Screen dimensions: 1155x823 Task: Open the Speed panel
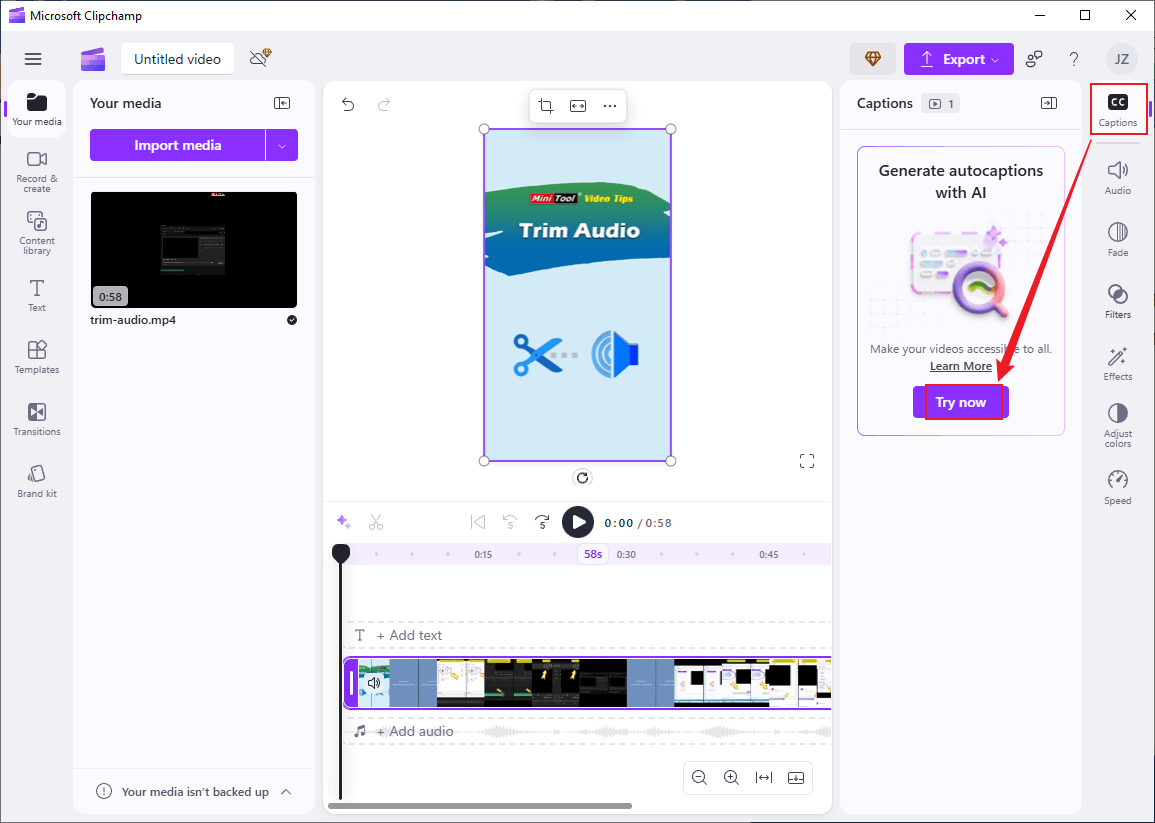tap(1117, 487)
